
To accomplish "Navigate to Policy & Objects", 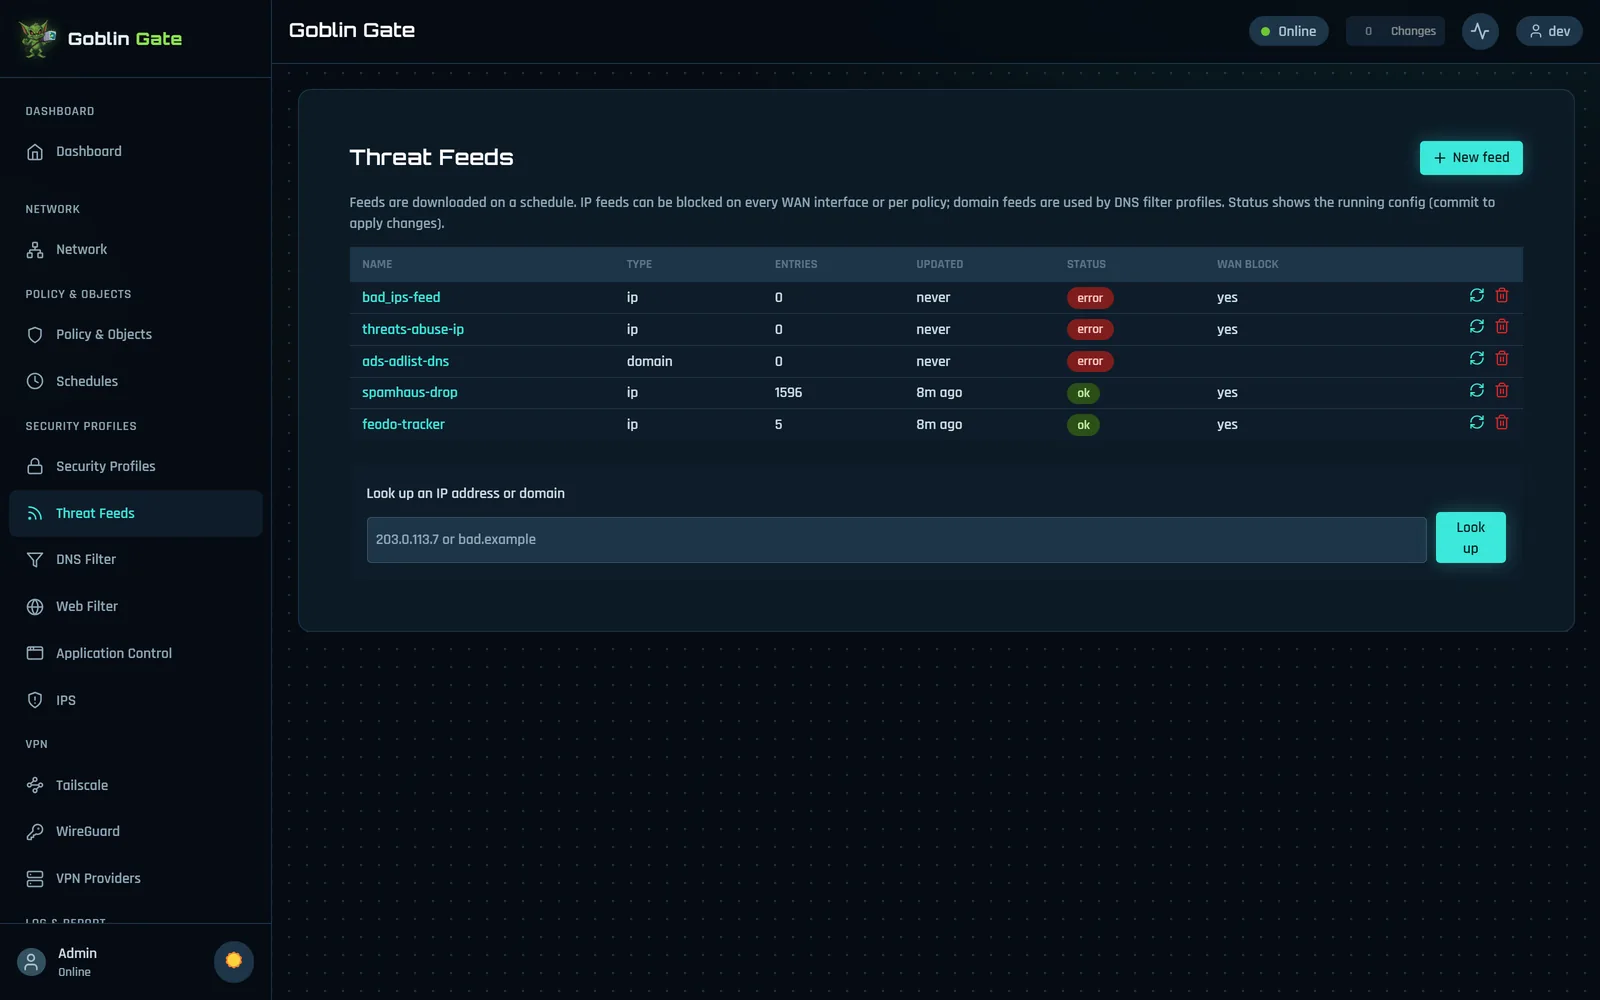I will pyautogui.click(x=136, y=335).
